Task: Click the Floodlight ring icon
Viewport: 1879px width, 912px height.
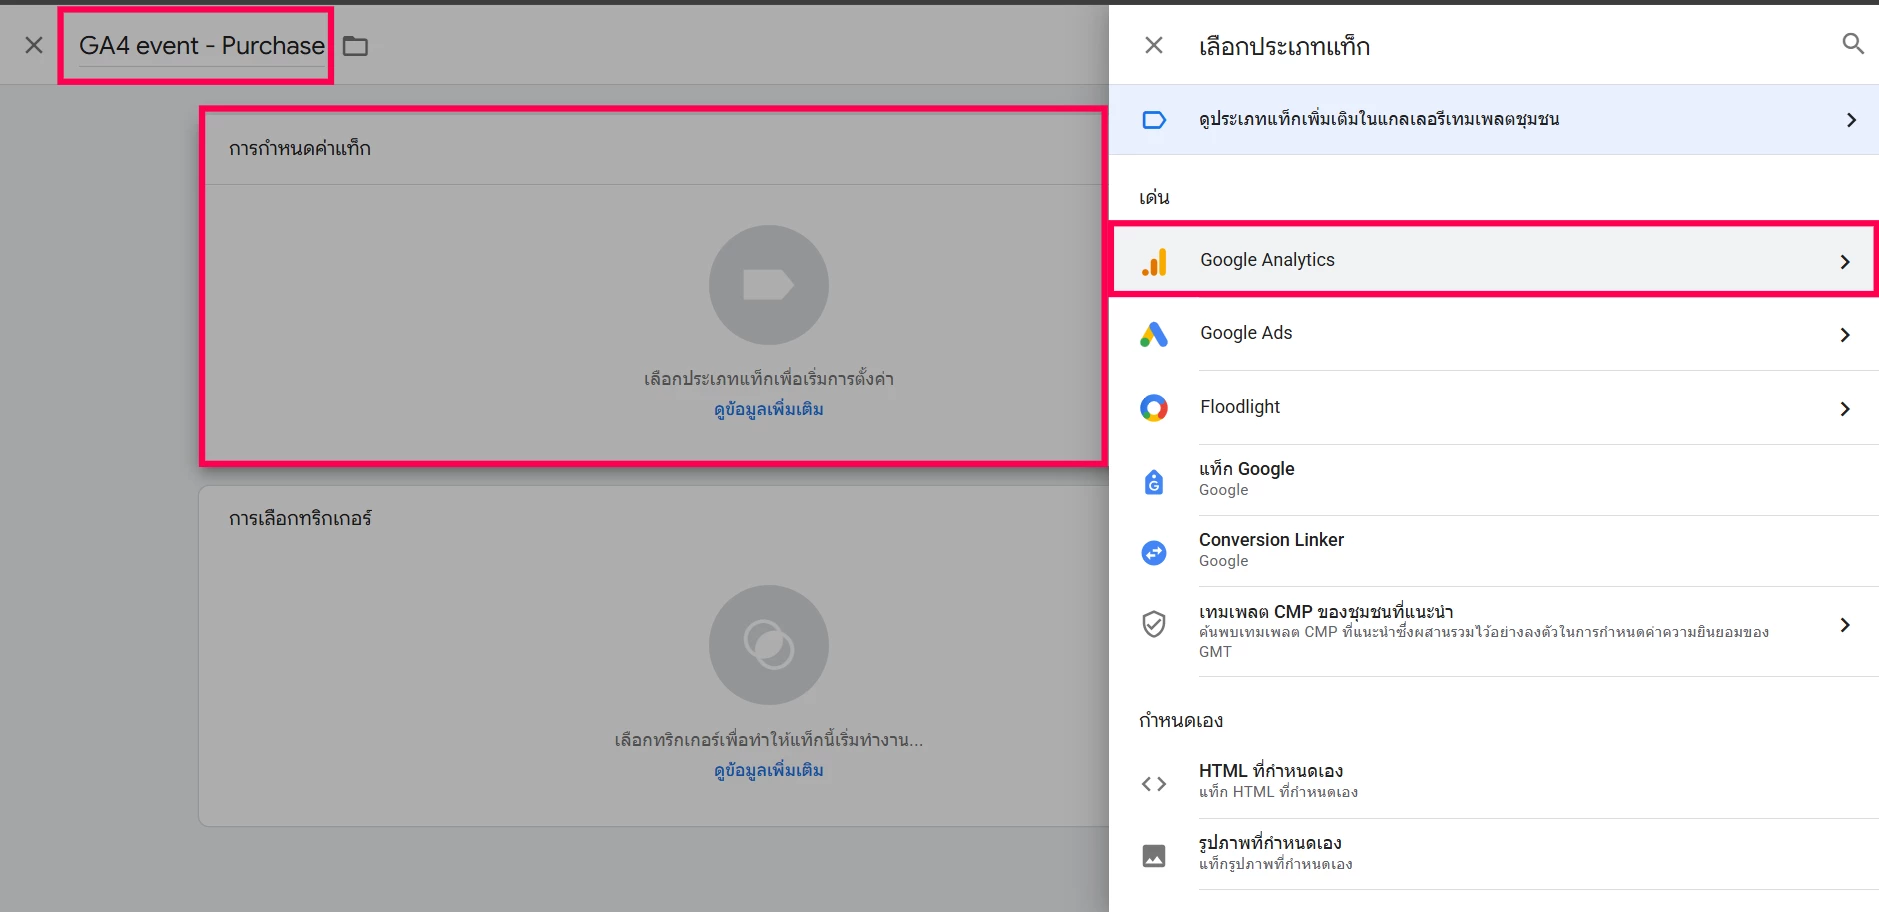Action: coord(1154,408)
